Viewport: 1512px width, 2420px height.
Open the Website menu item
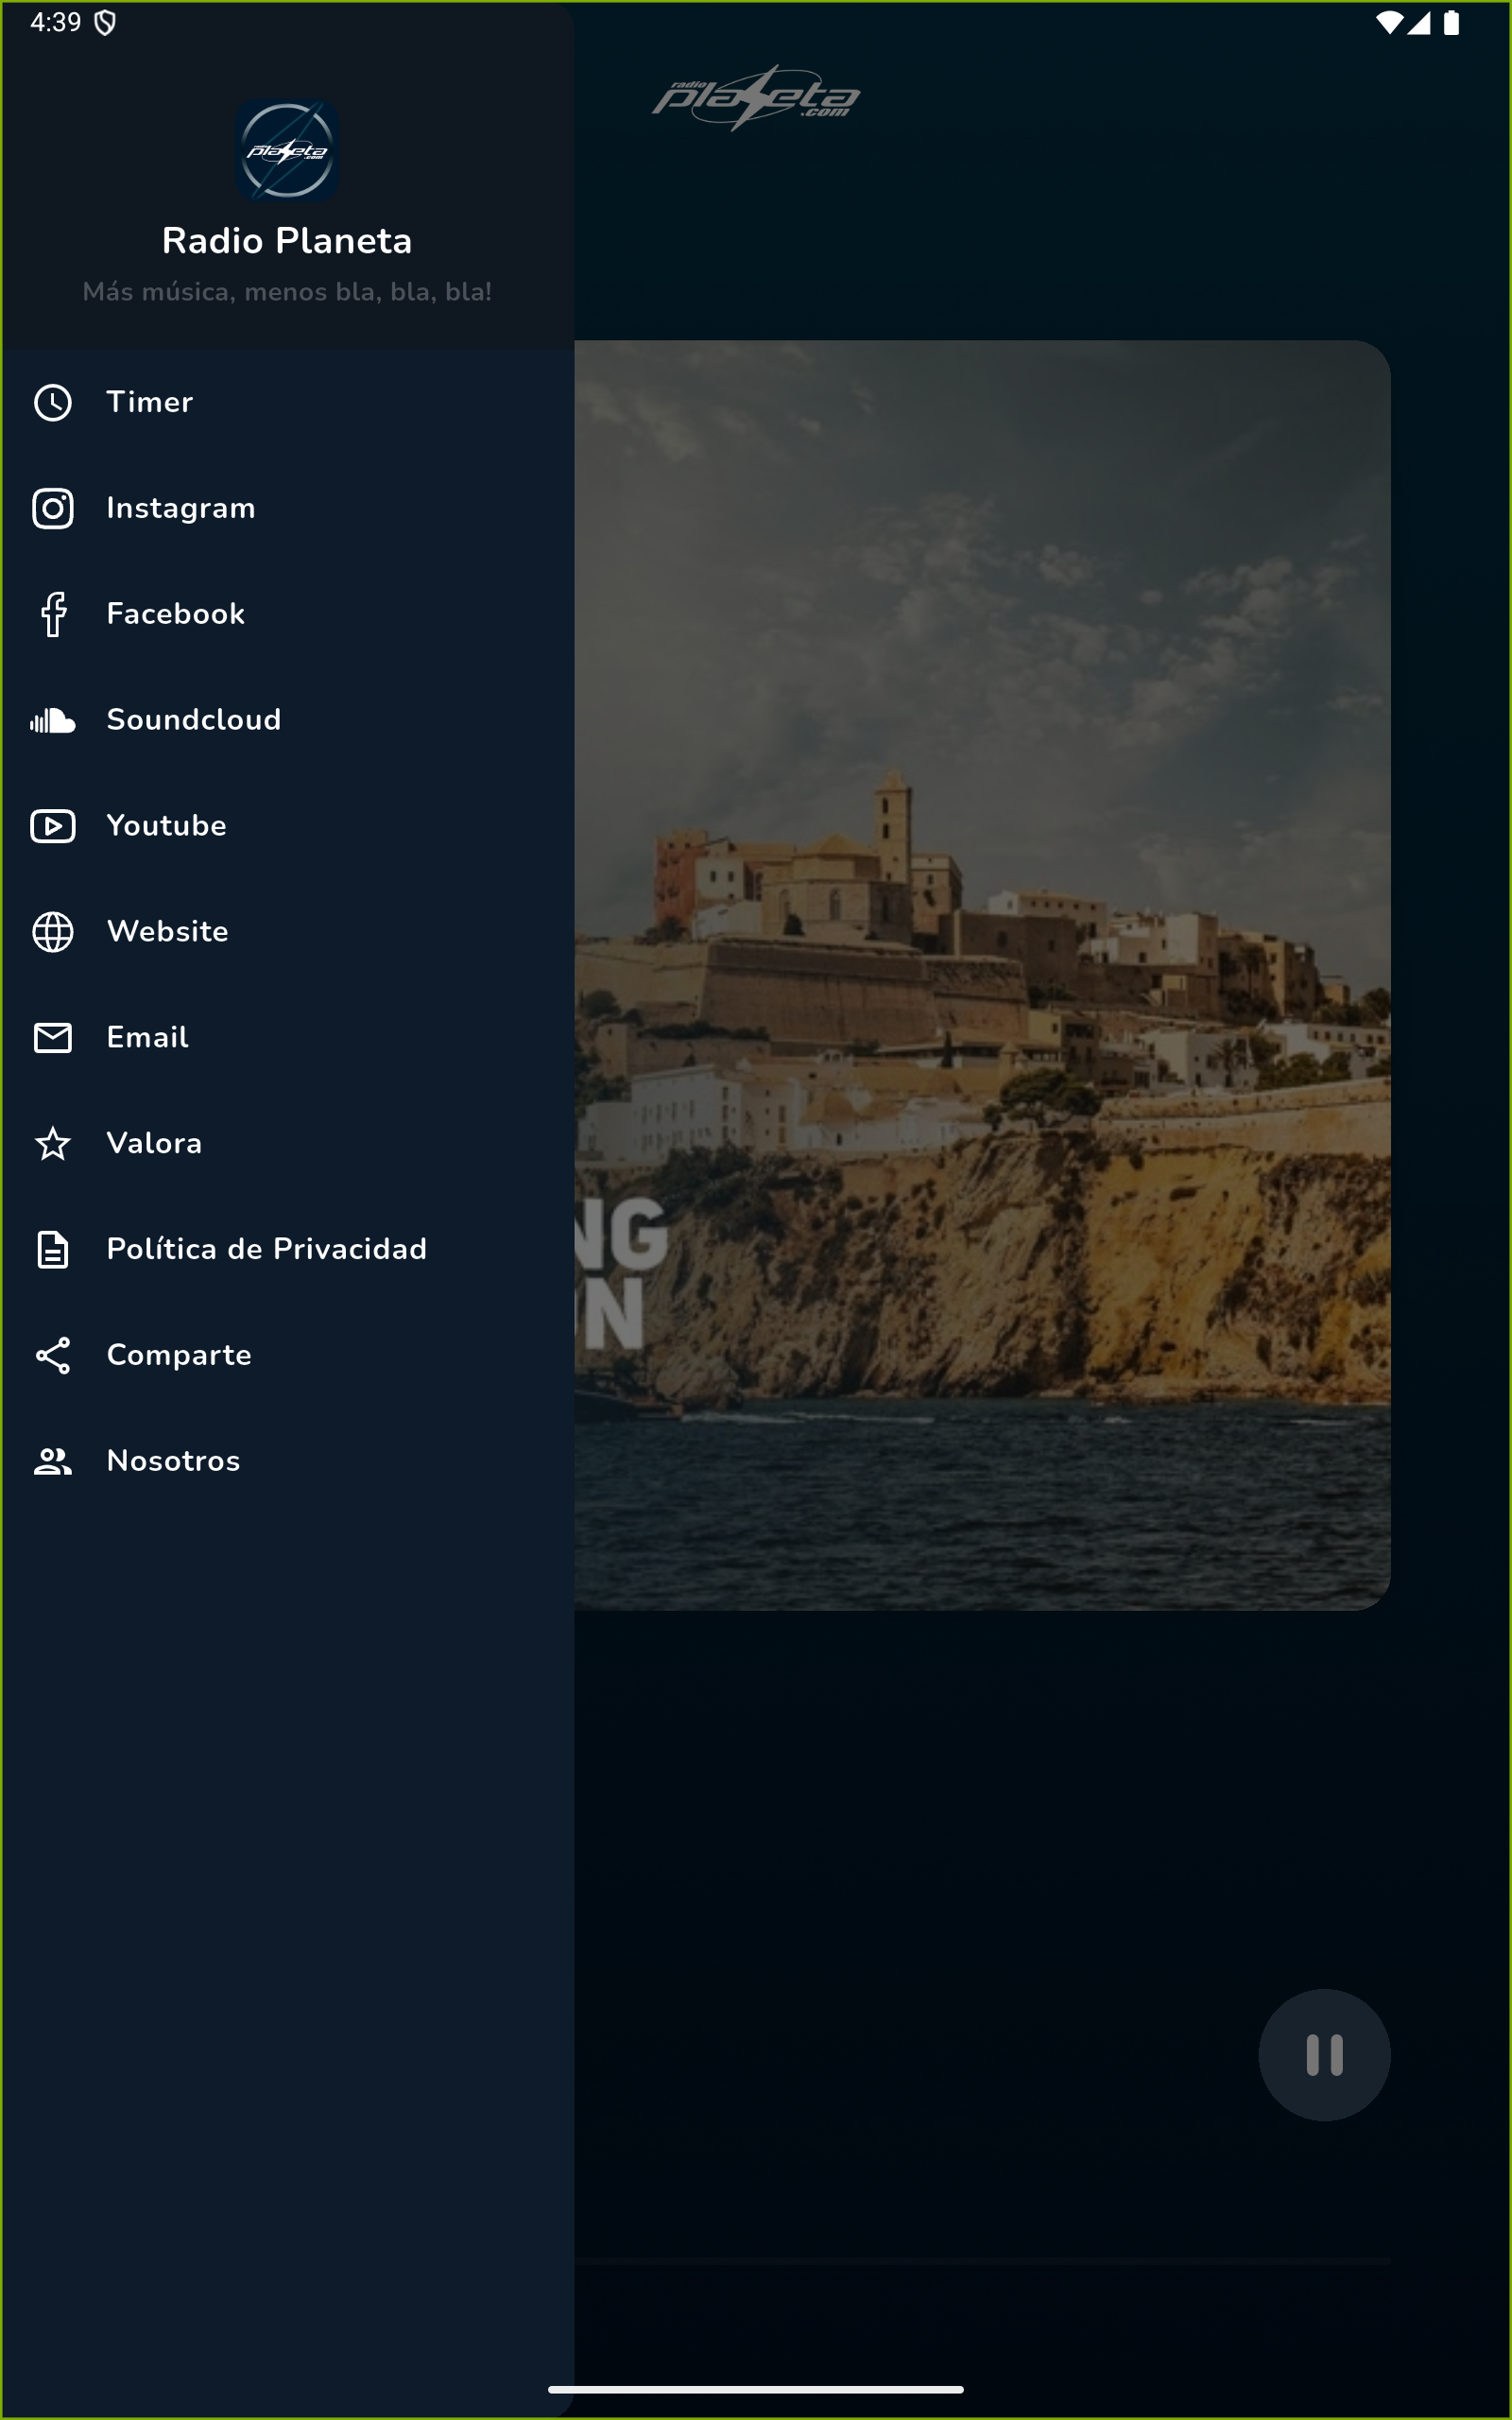[287, 932]
